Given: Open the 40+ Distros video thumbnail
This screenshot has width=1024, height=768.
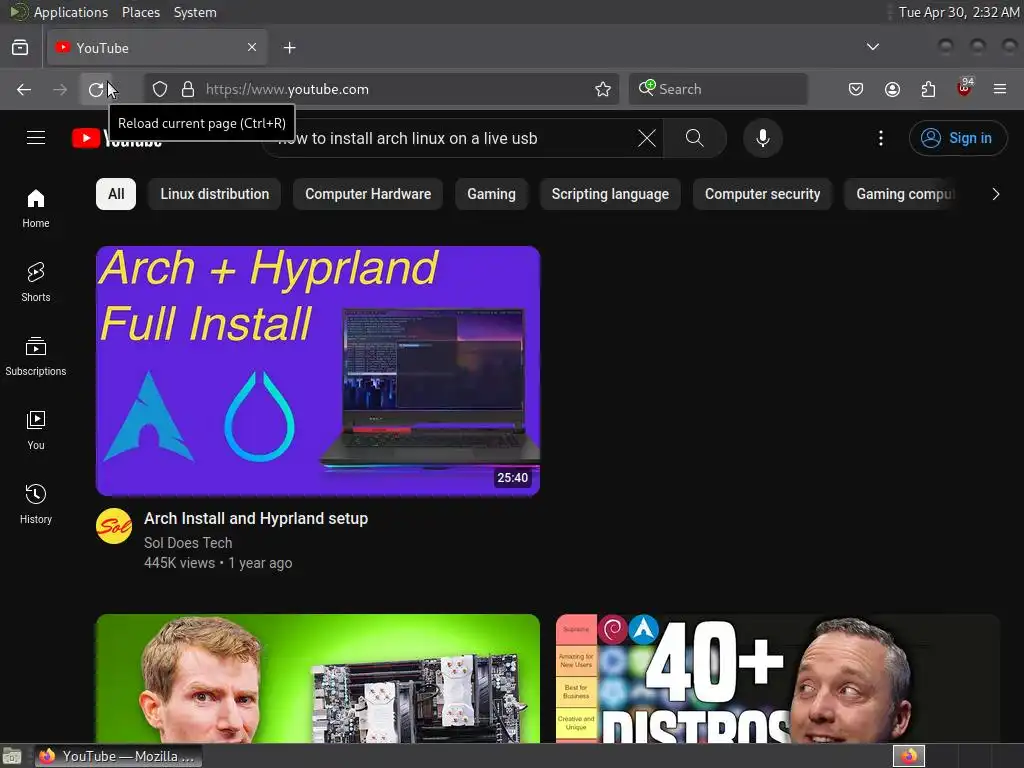Looking at the screenshot, I should [778, 679].
